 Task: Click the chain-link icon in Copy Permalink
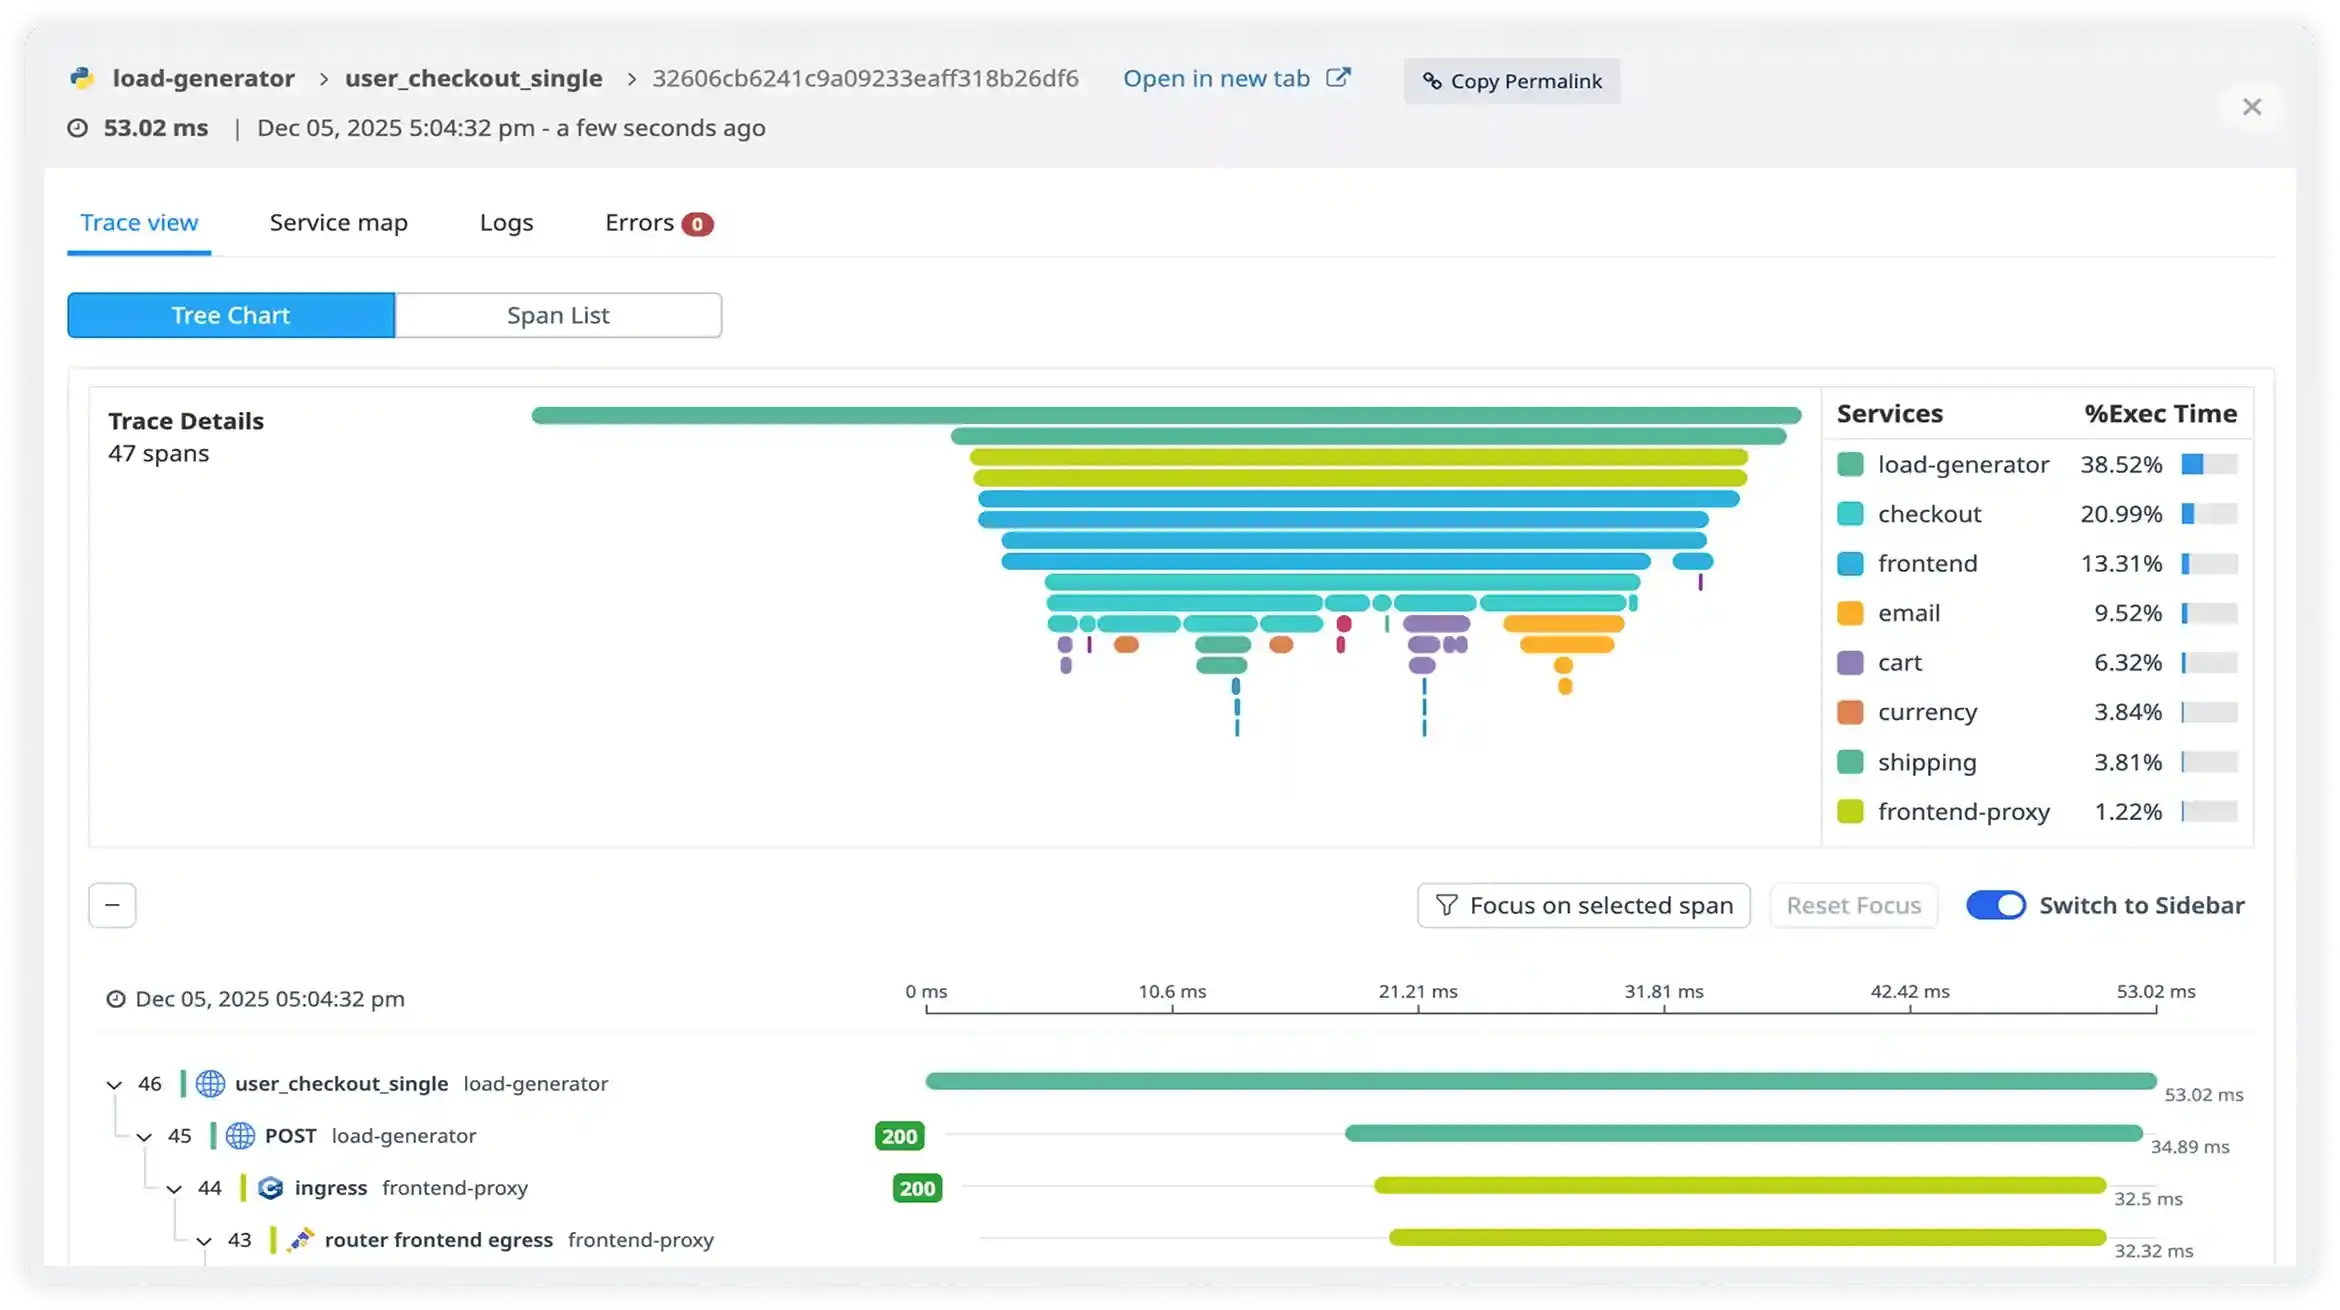coord(1432,81)
